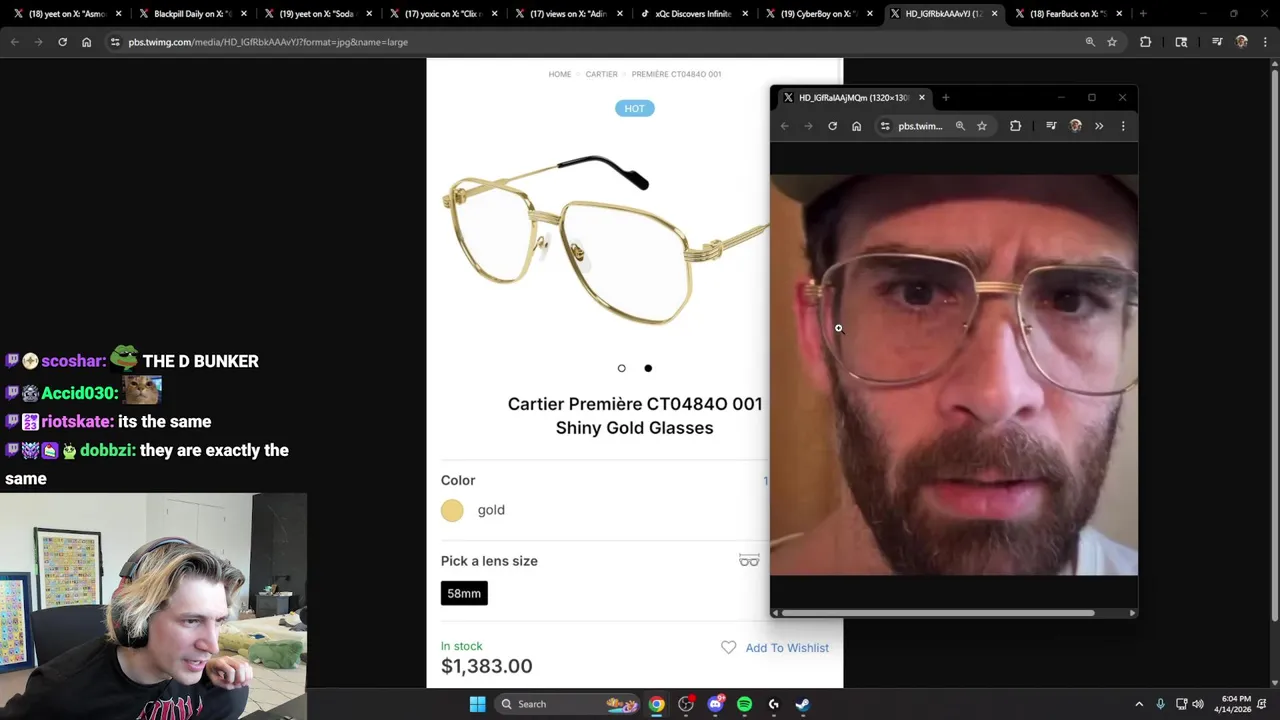The height and width of the screenshot is (720, 1280).
Task: Switch to the 'FearBuck on X' tab
Action: pyautogui.click(x=1068, y=14)
